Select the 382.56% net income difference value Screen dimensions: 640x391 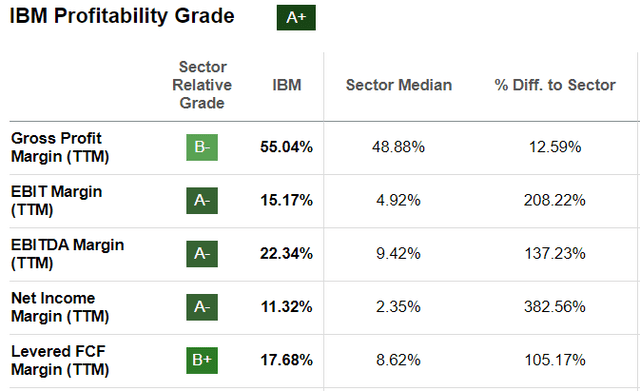point(555,307)
